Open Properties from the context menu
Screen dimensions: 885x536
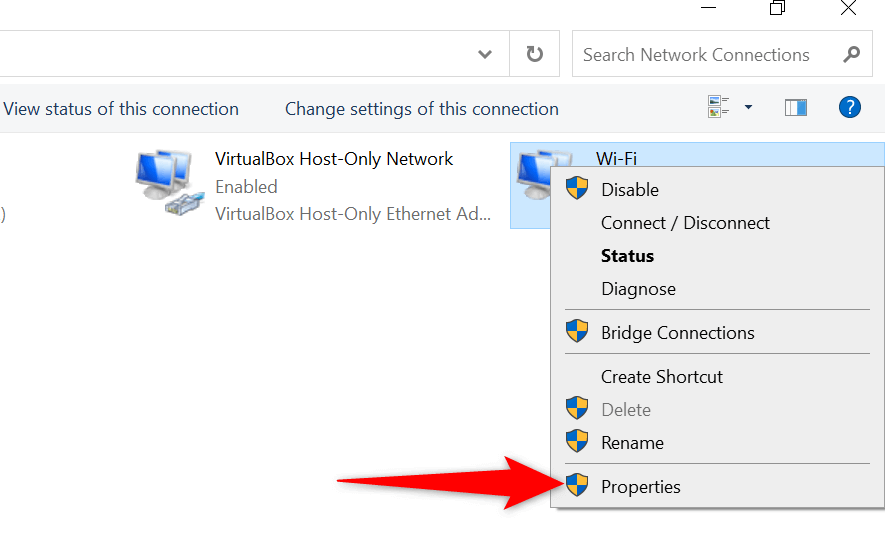640,487
